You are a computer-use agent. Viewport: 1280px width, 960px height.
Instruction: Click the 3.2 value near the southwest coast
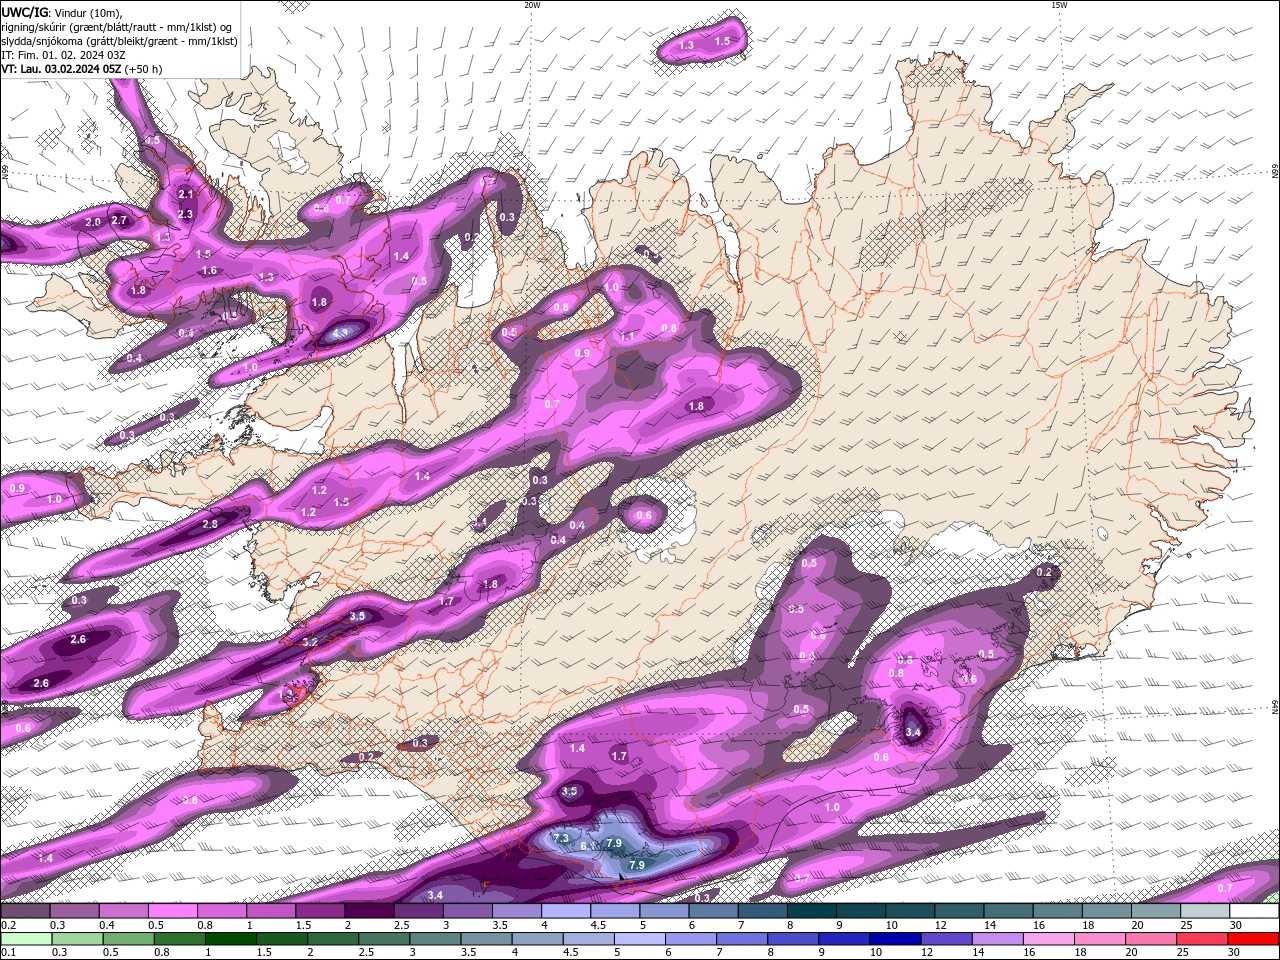point(309,642)
